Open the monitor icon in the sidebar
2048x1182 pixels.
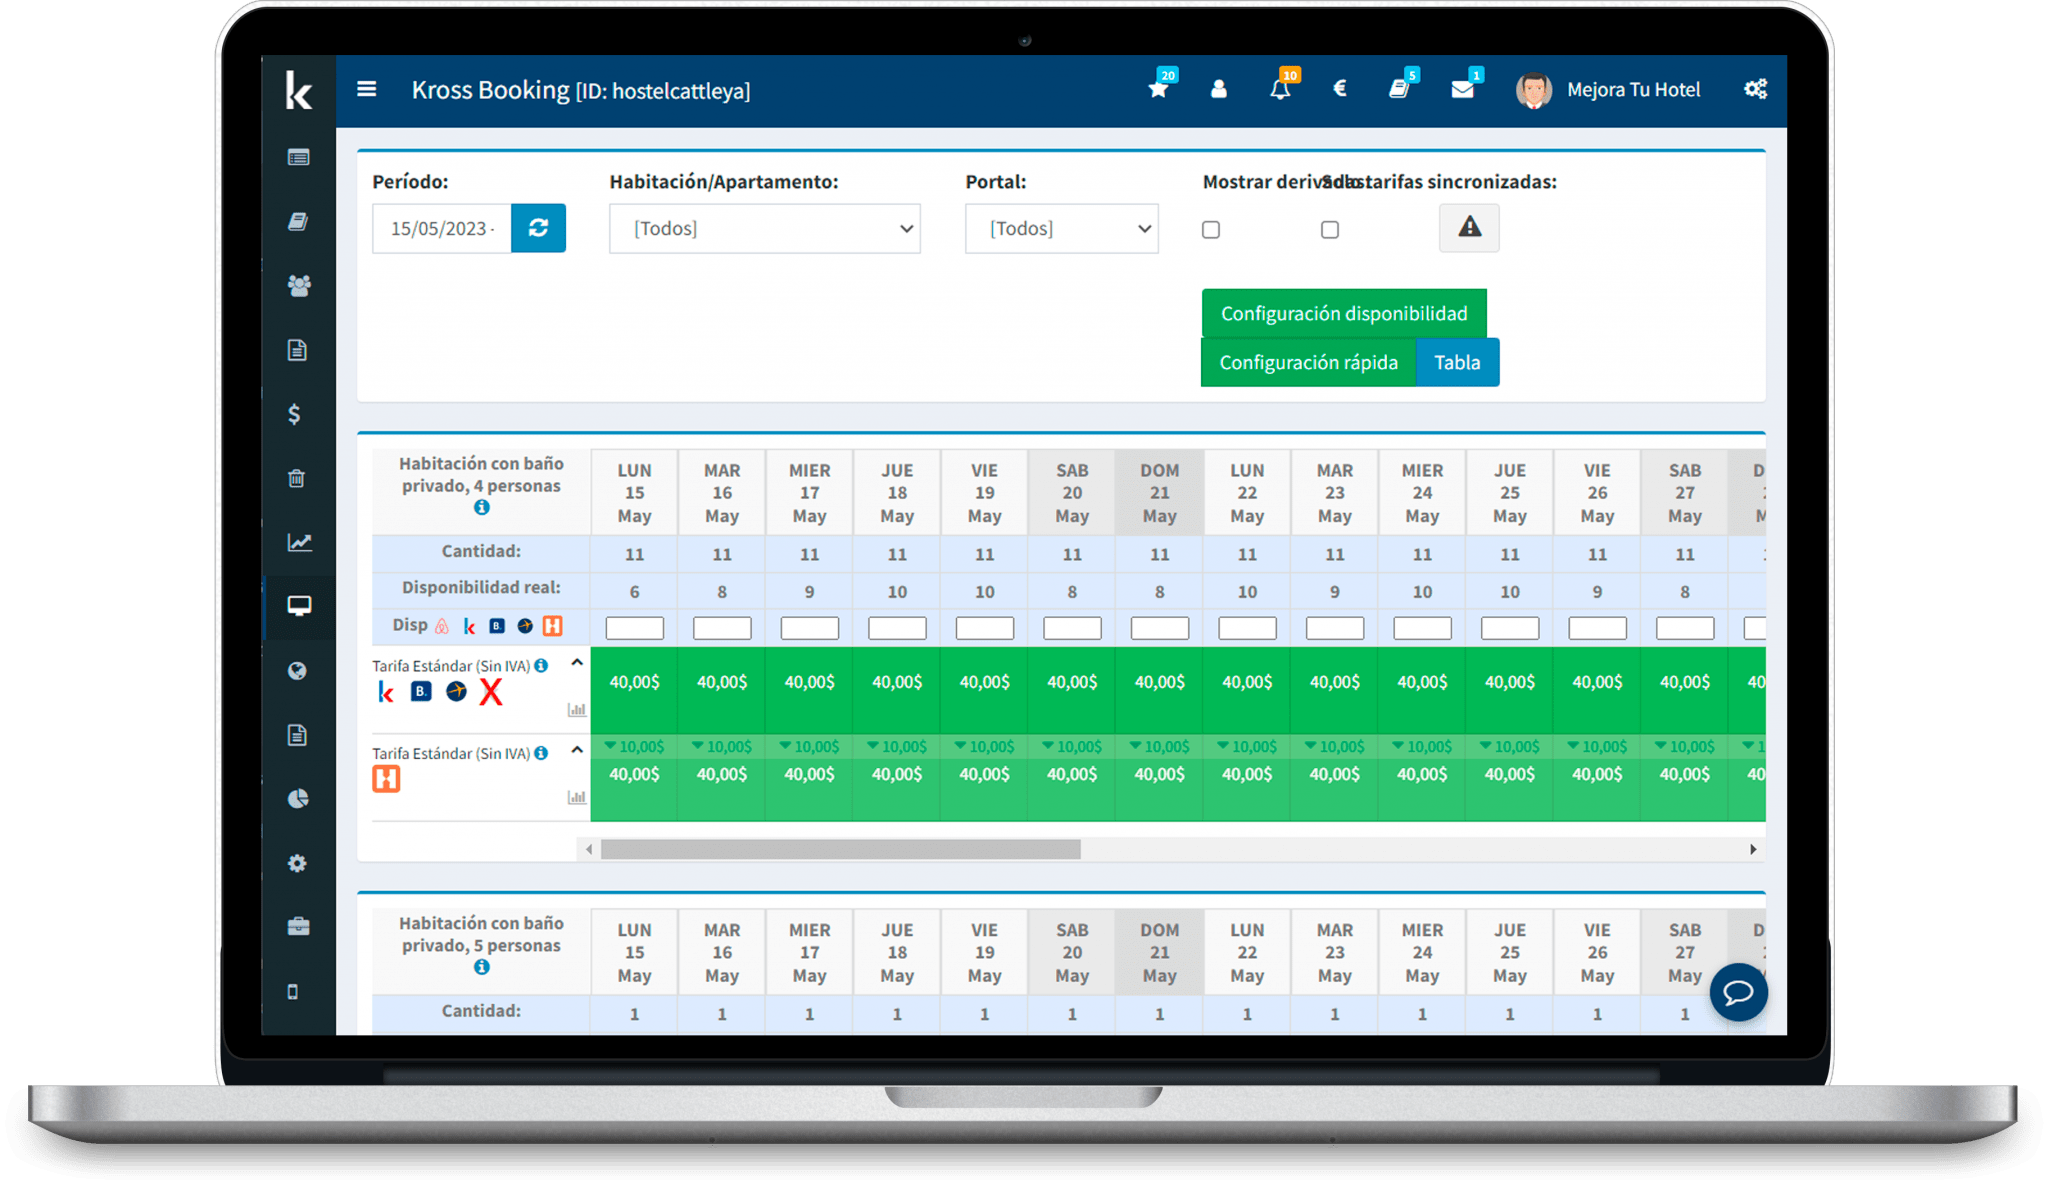click(299, 606)
